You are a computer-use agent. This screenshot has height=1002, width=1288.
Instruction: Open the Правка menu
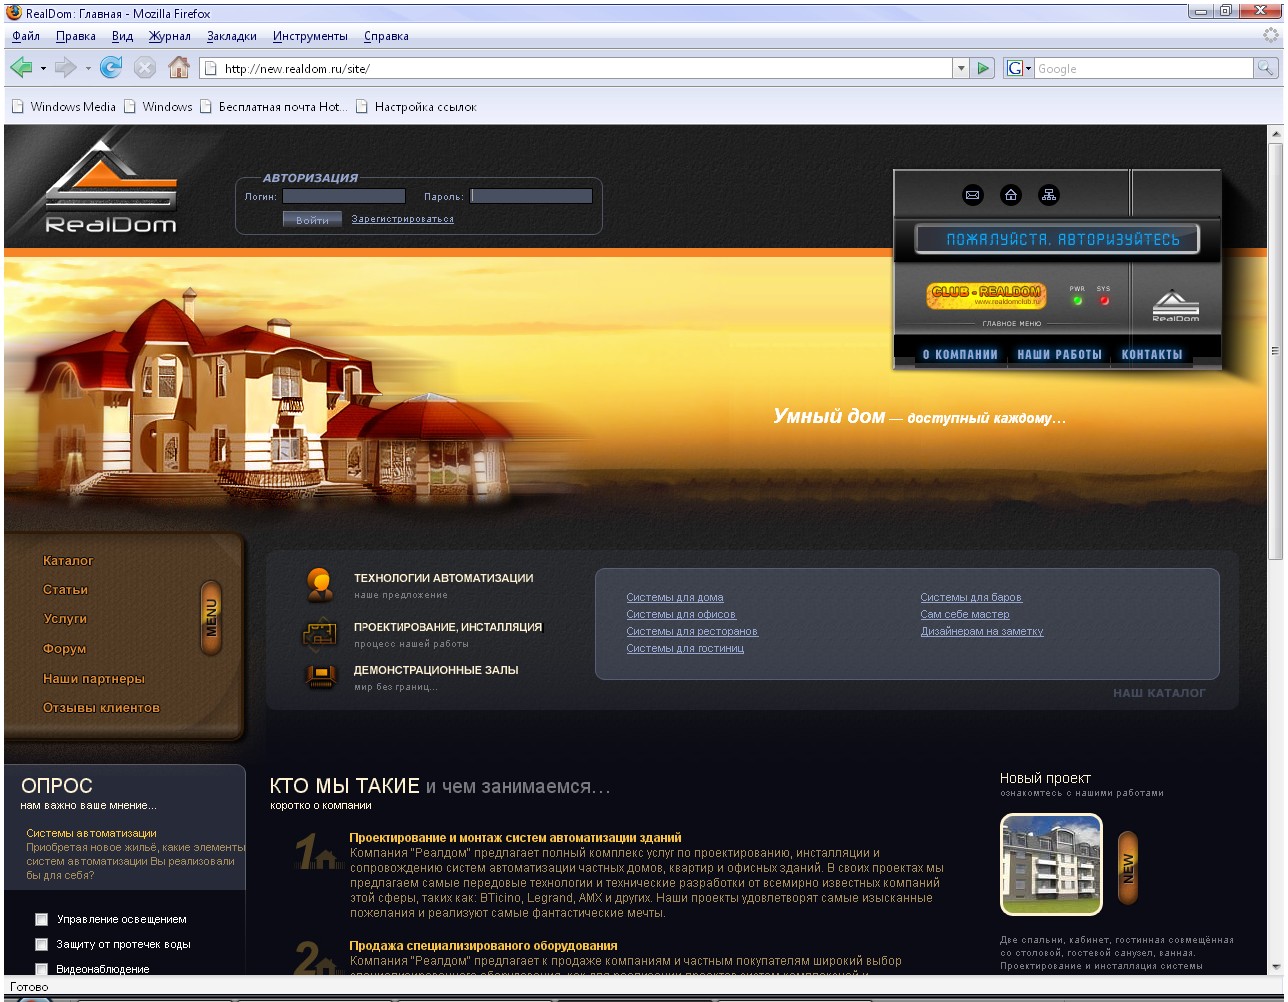point(76,36)
